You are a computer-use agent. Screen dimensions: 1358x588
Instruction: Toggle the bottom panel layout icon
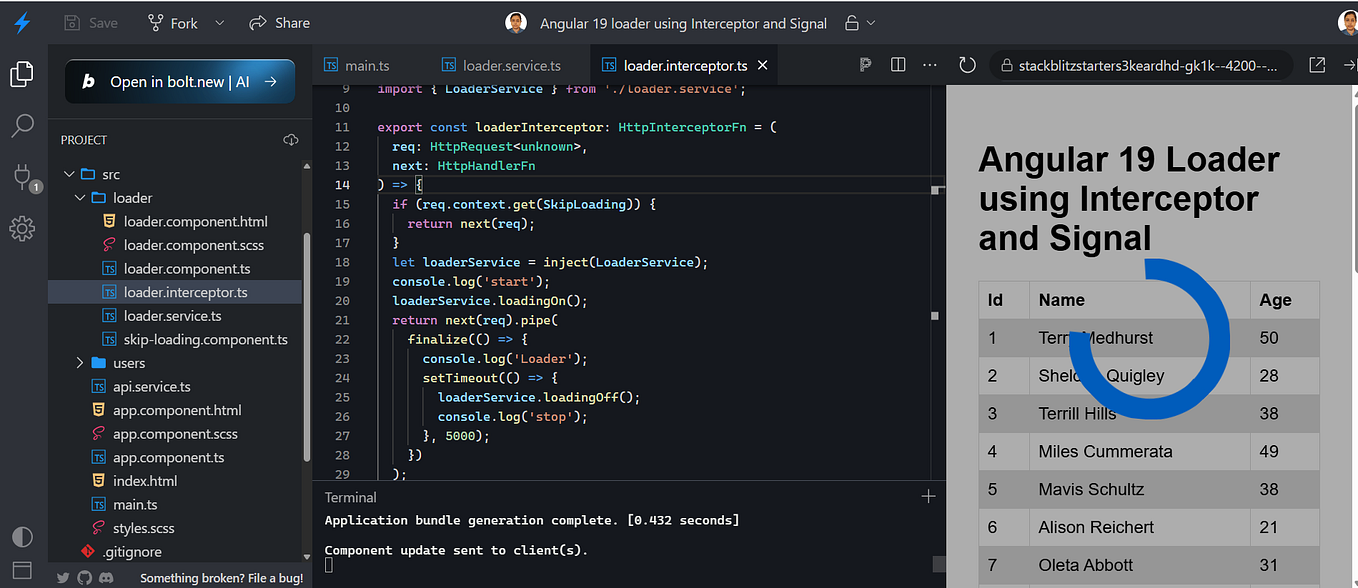pos(22,571)
